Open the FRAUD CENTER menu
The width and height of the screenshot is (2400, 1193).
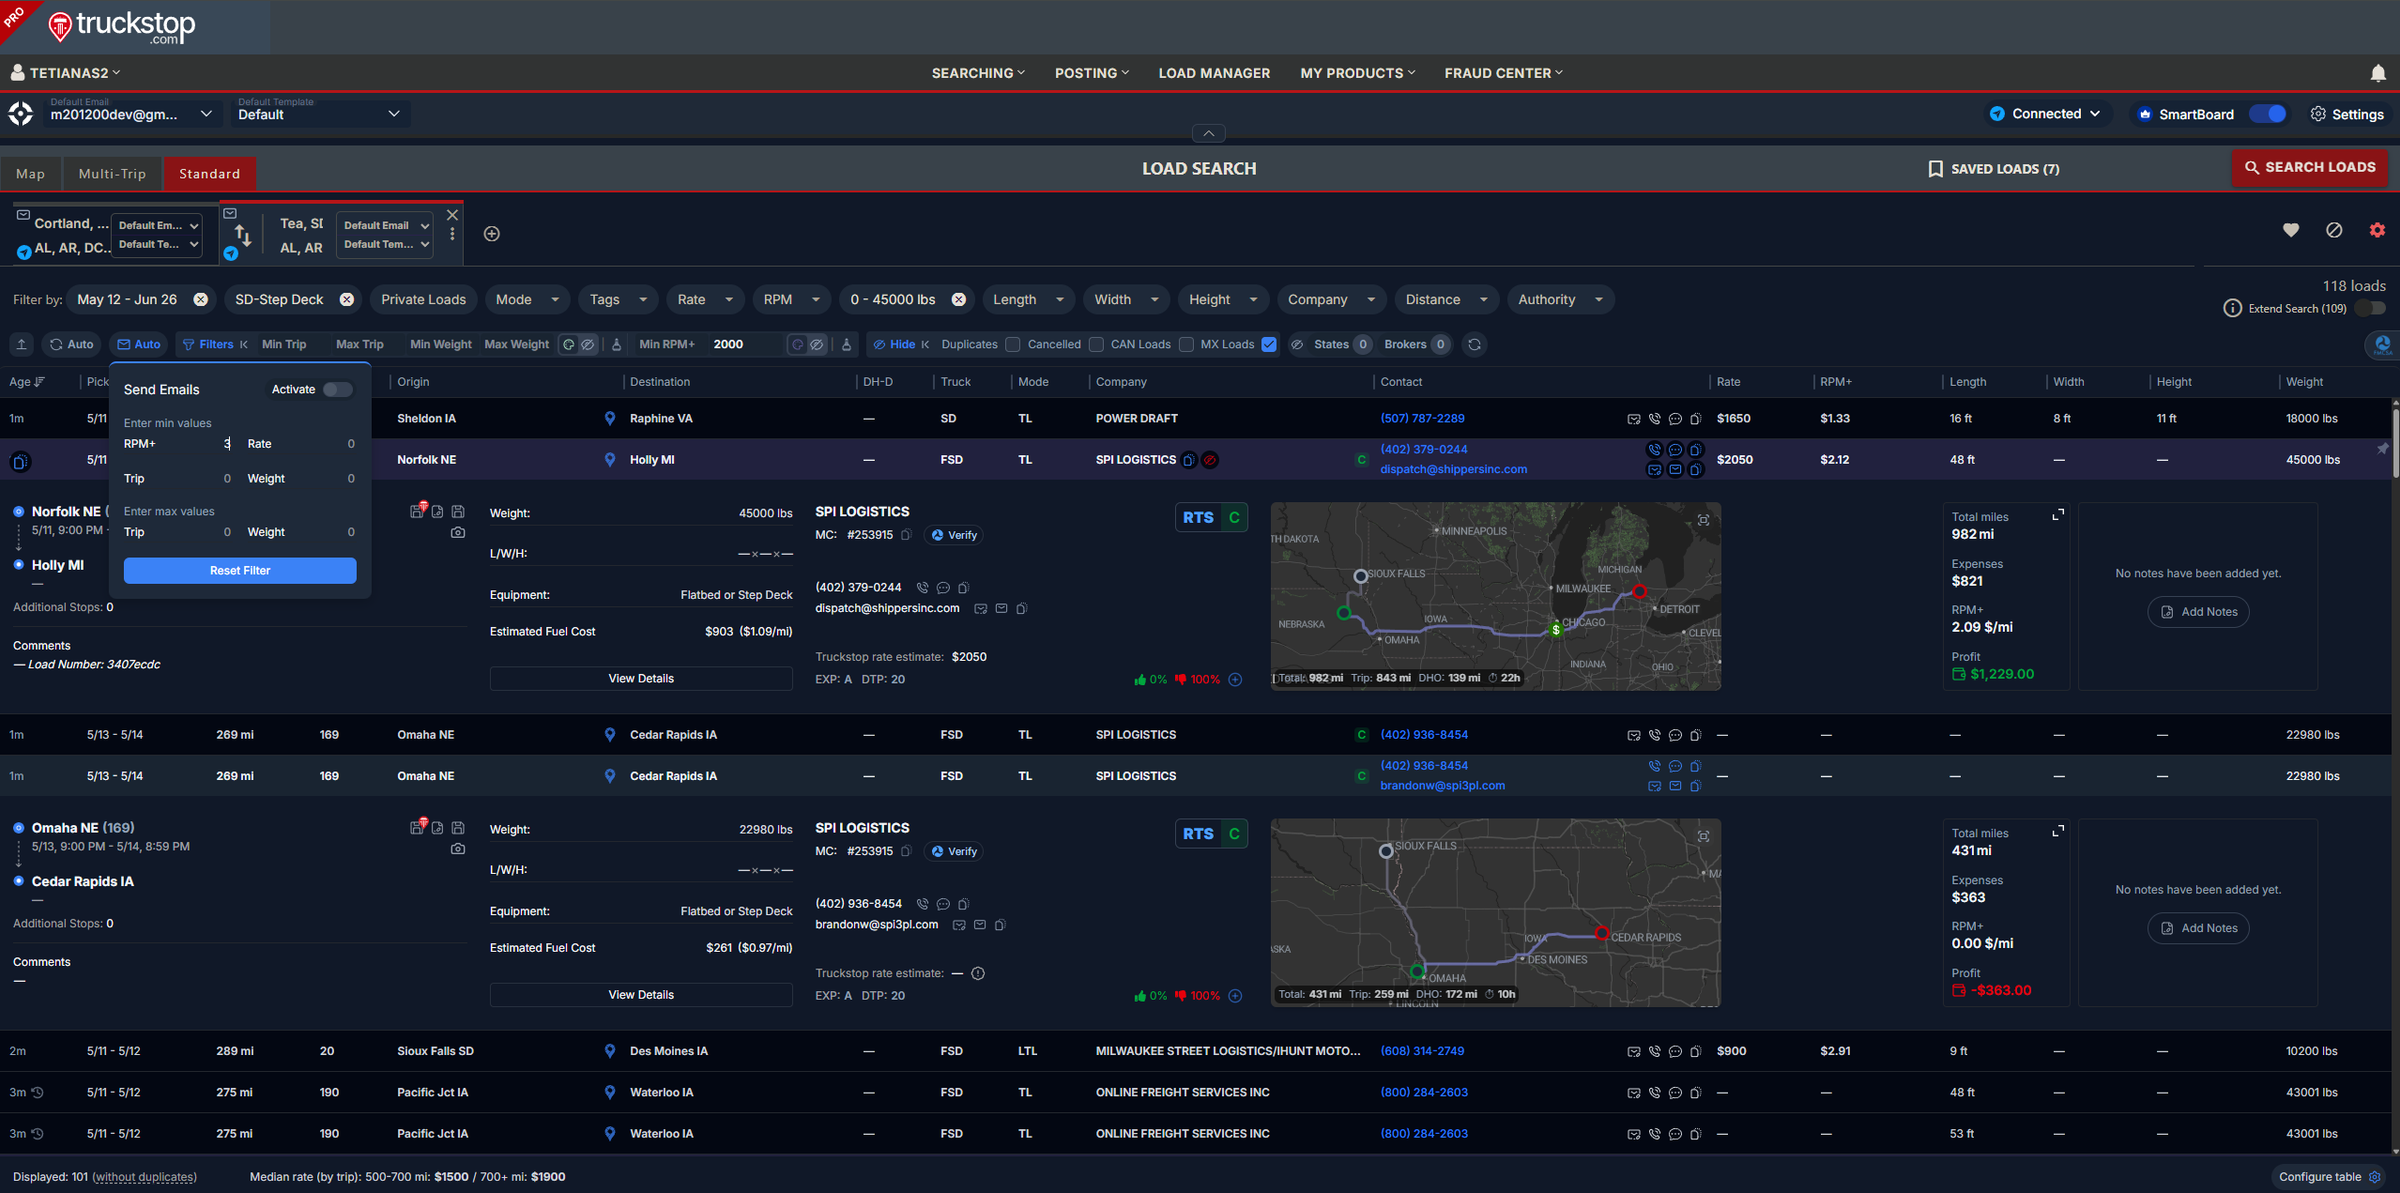pyautogui.click(x=1503, y=73)
